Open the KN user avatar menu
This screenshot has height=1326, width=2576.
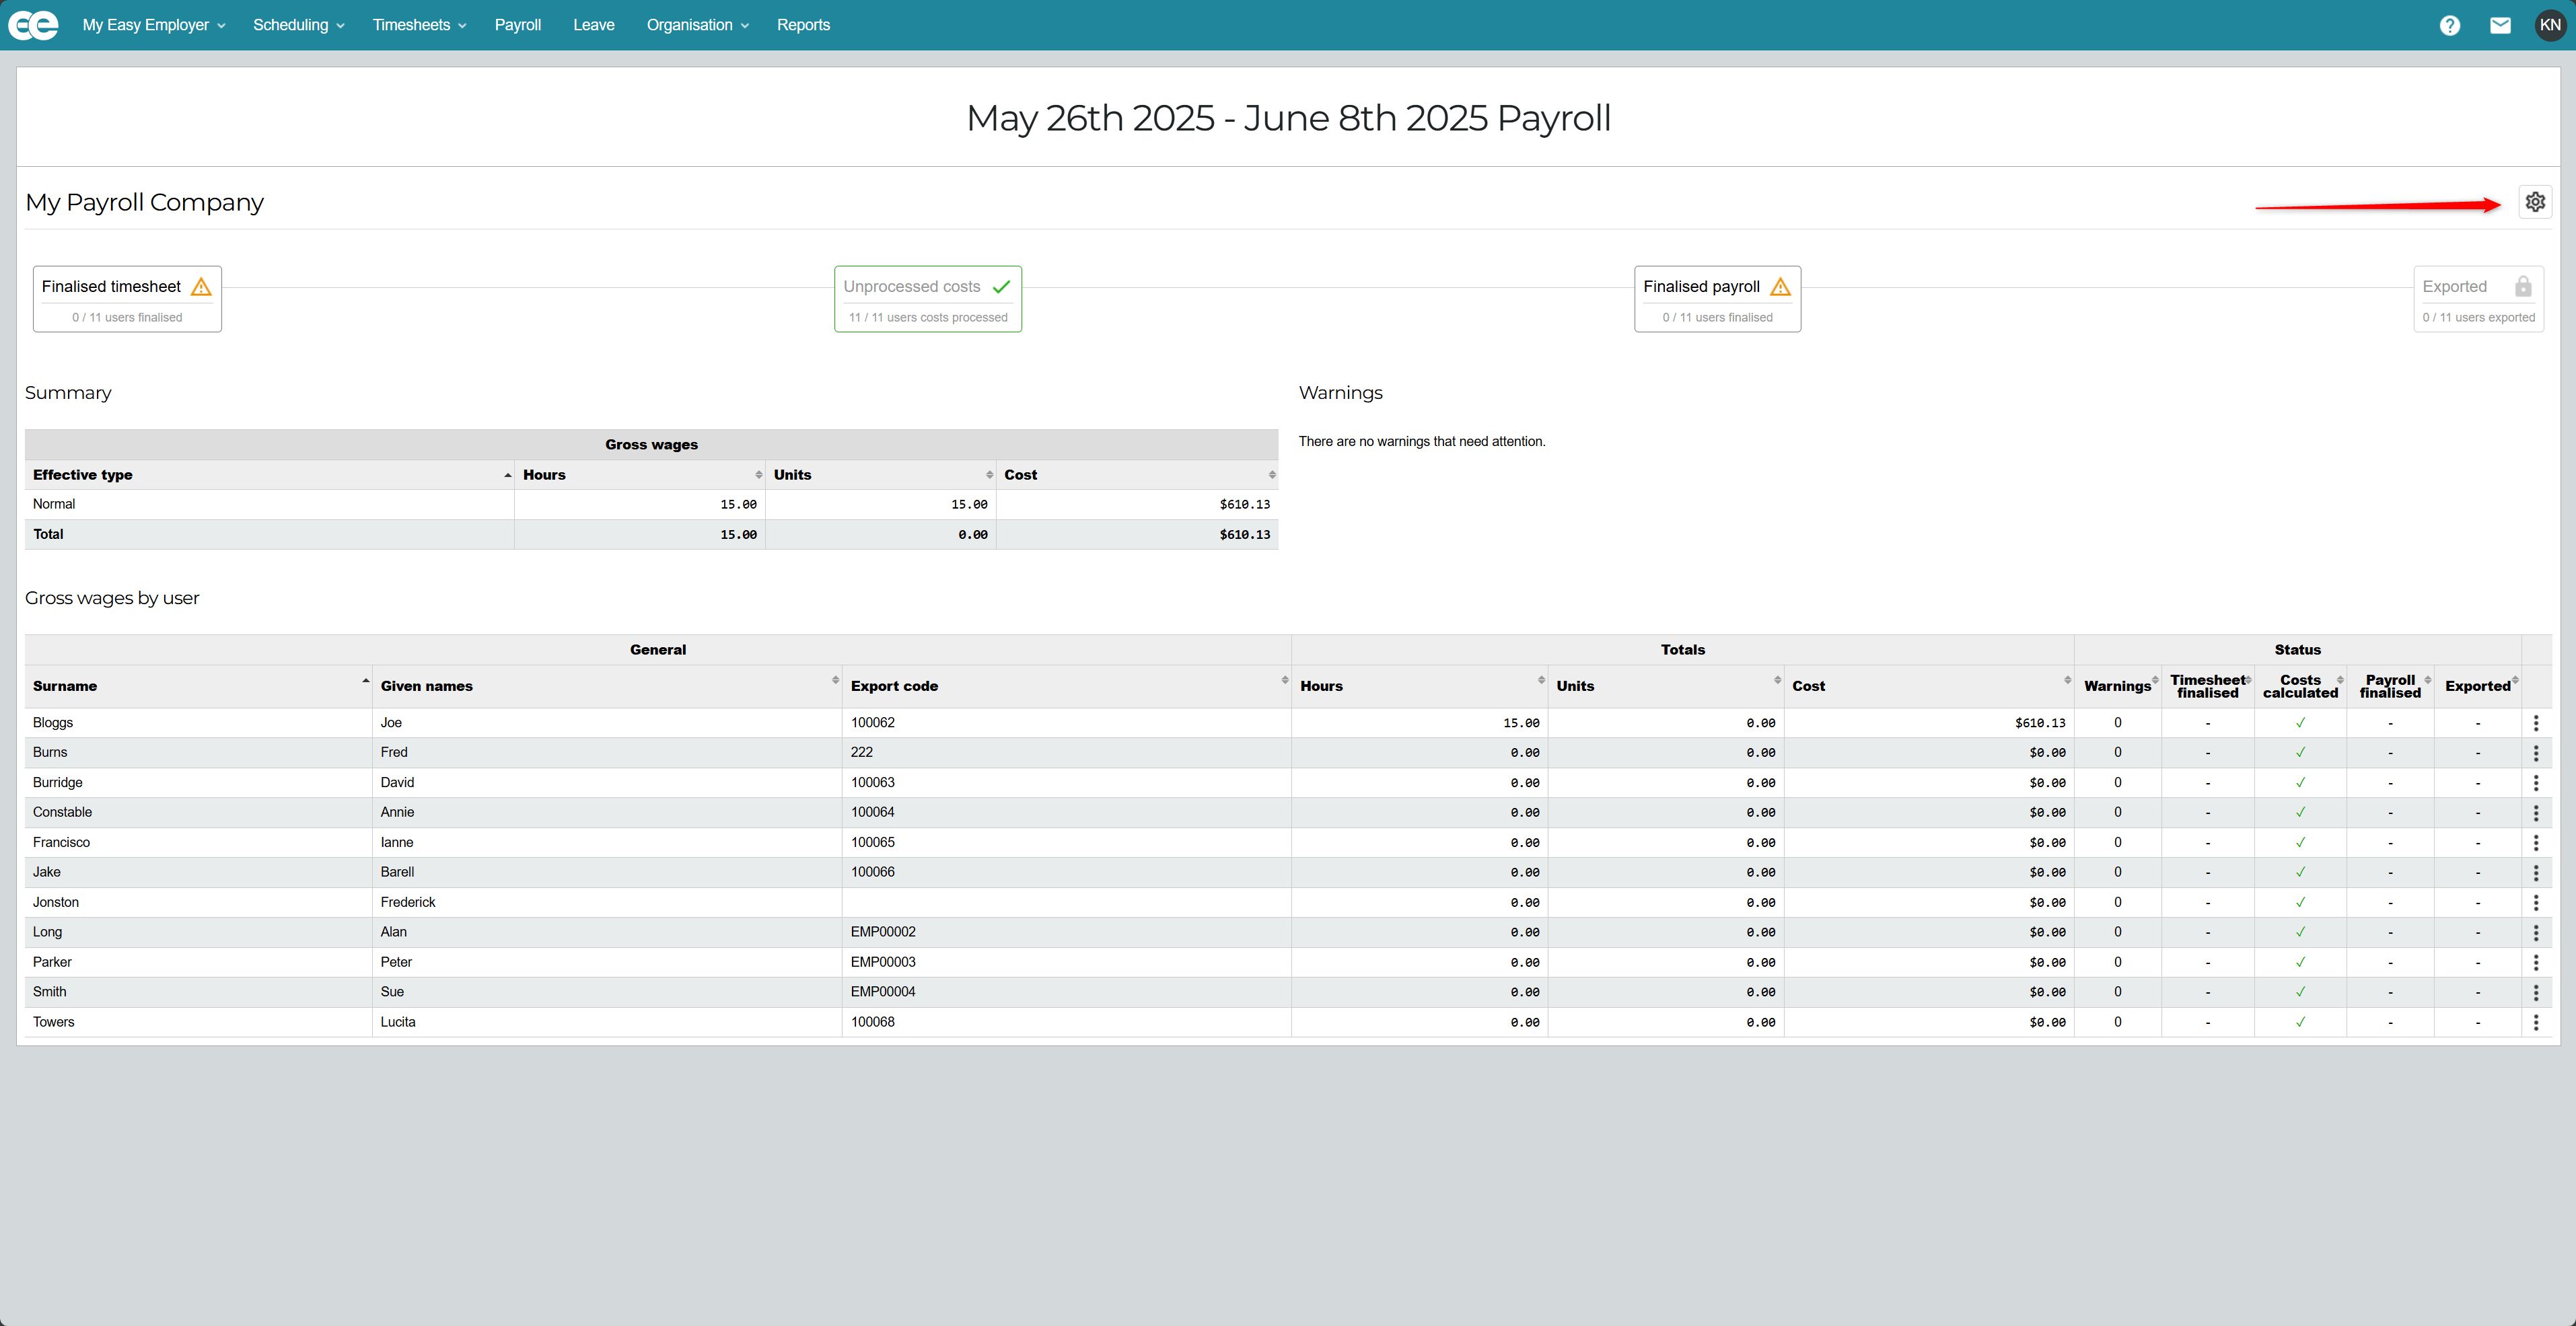2550,25
